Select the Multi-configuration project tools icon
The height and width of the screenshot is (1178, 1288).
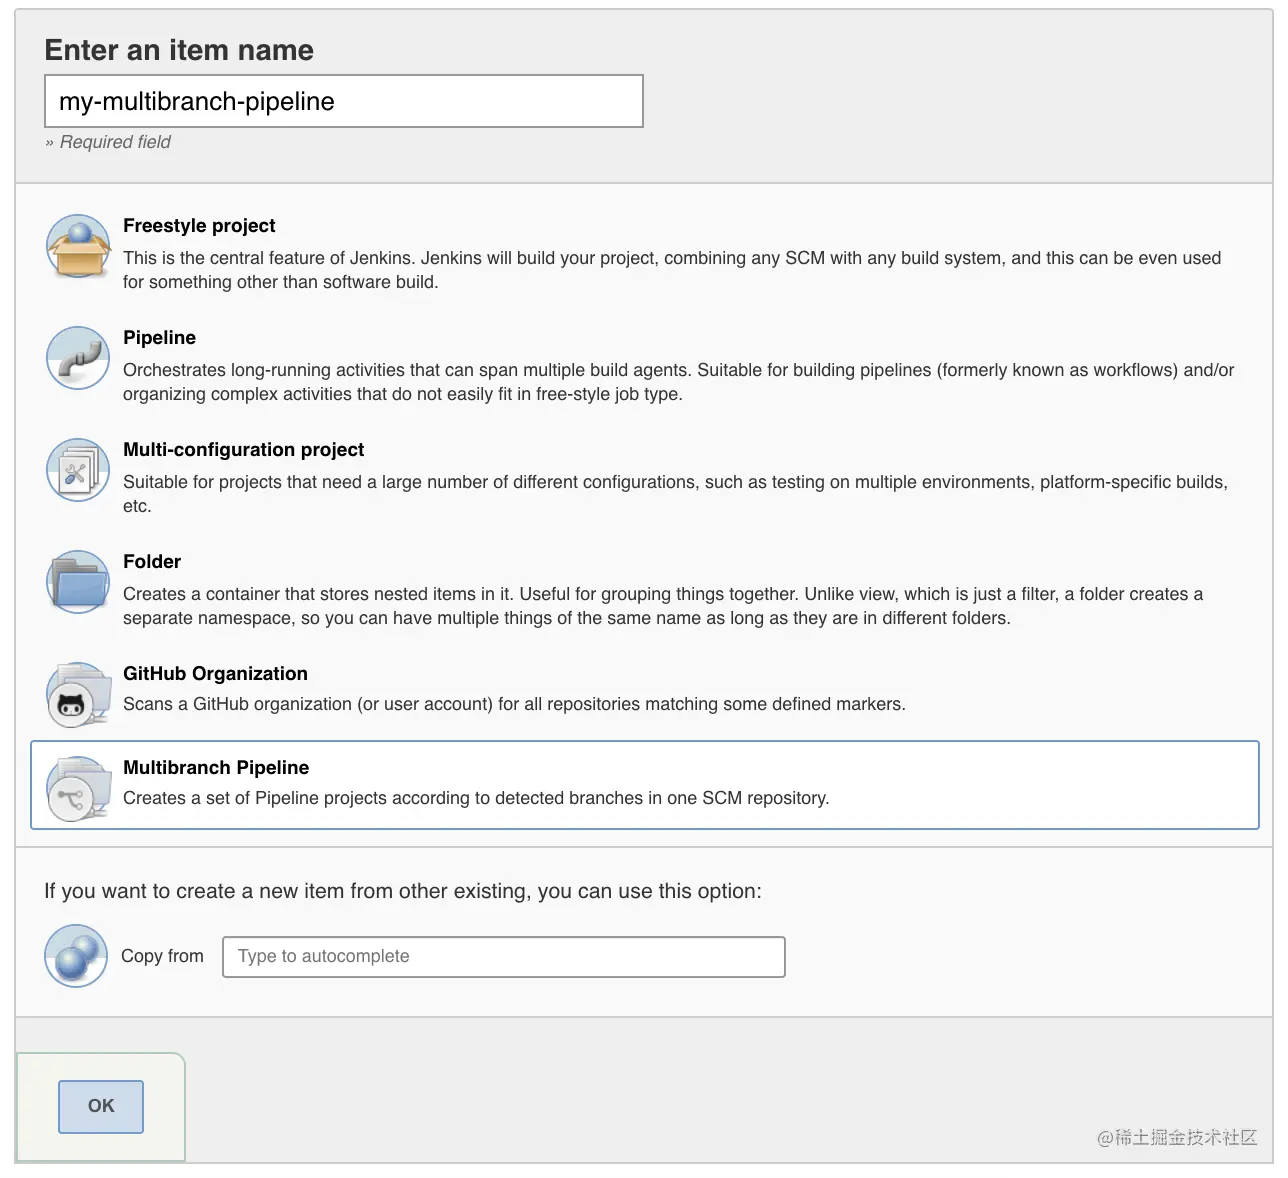coord(78,470)
